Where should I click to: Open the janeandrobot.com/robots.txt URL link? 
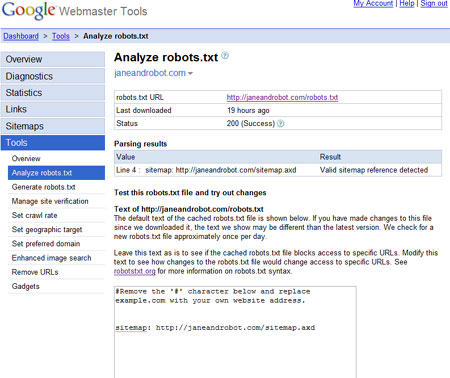click(x=282, y=97)
